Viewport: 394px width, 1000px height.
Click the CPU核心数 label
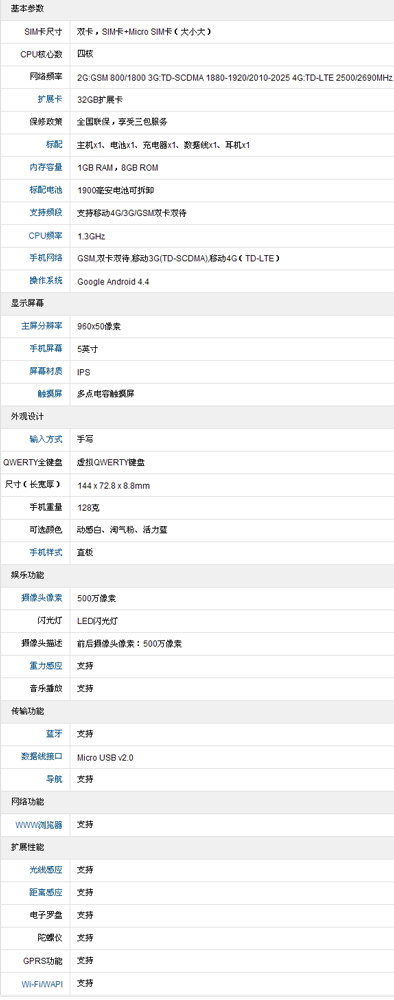41,54
